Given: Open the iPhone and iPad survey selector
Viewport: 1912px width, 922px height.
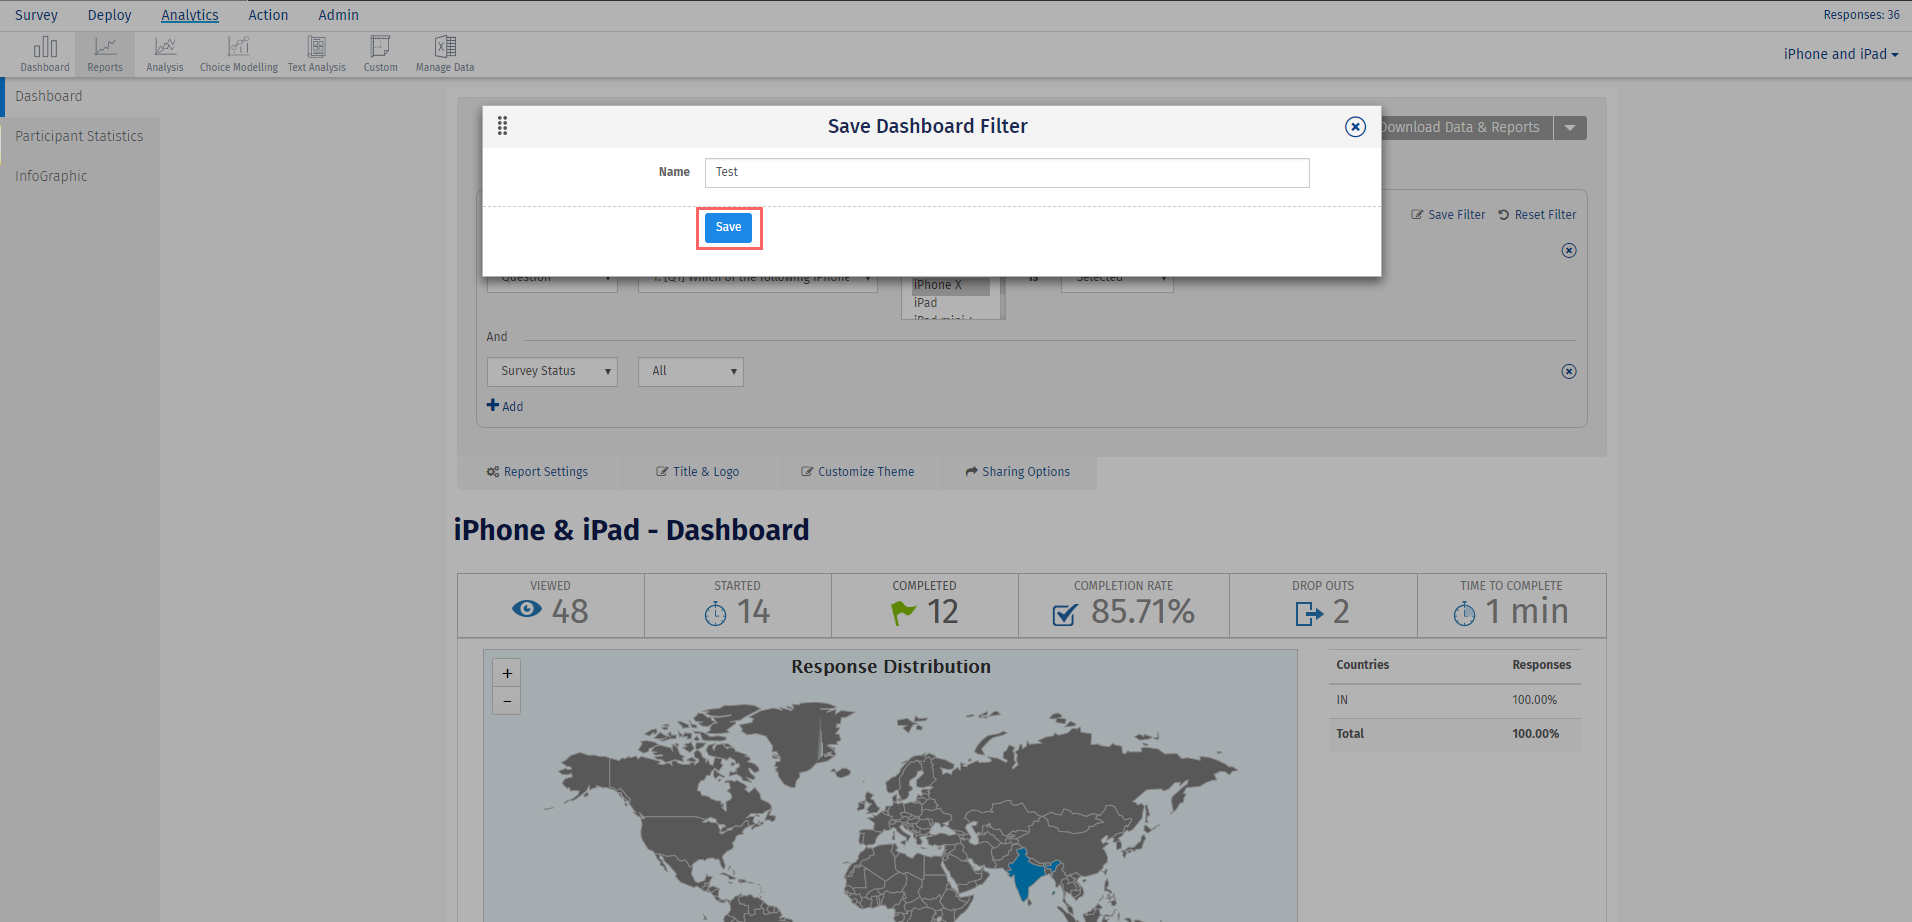Looking at the screenshot, I should tap(1839, 54).
